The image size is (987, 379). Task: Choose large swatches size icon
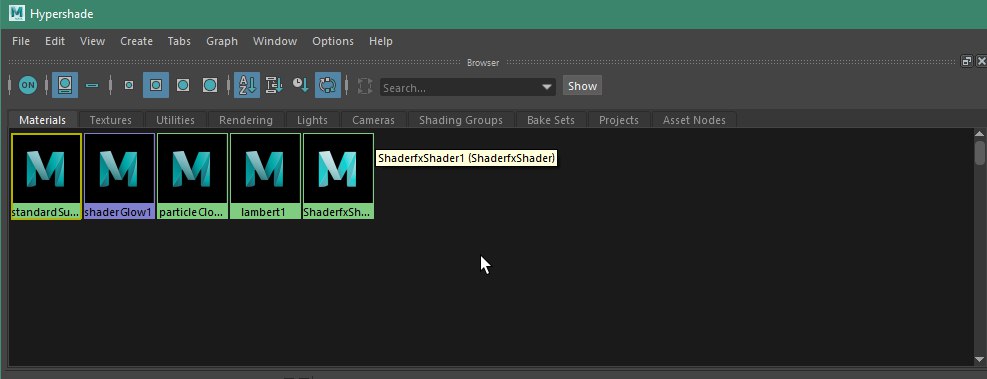coord(183,85)
